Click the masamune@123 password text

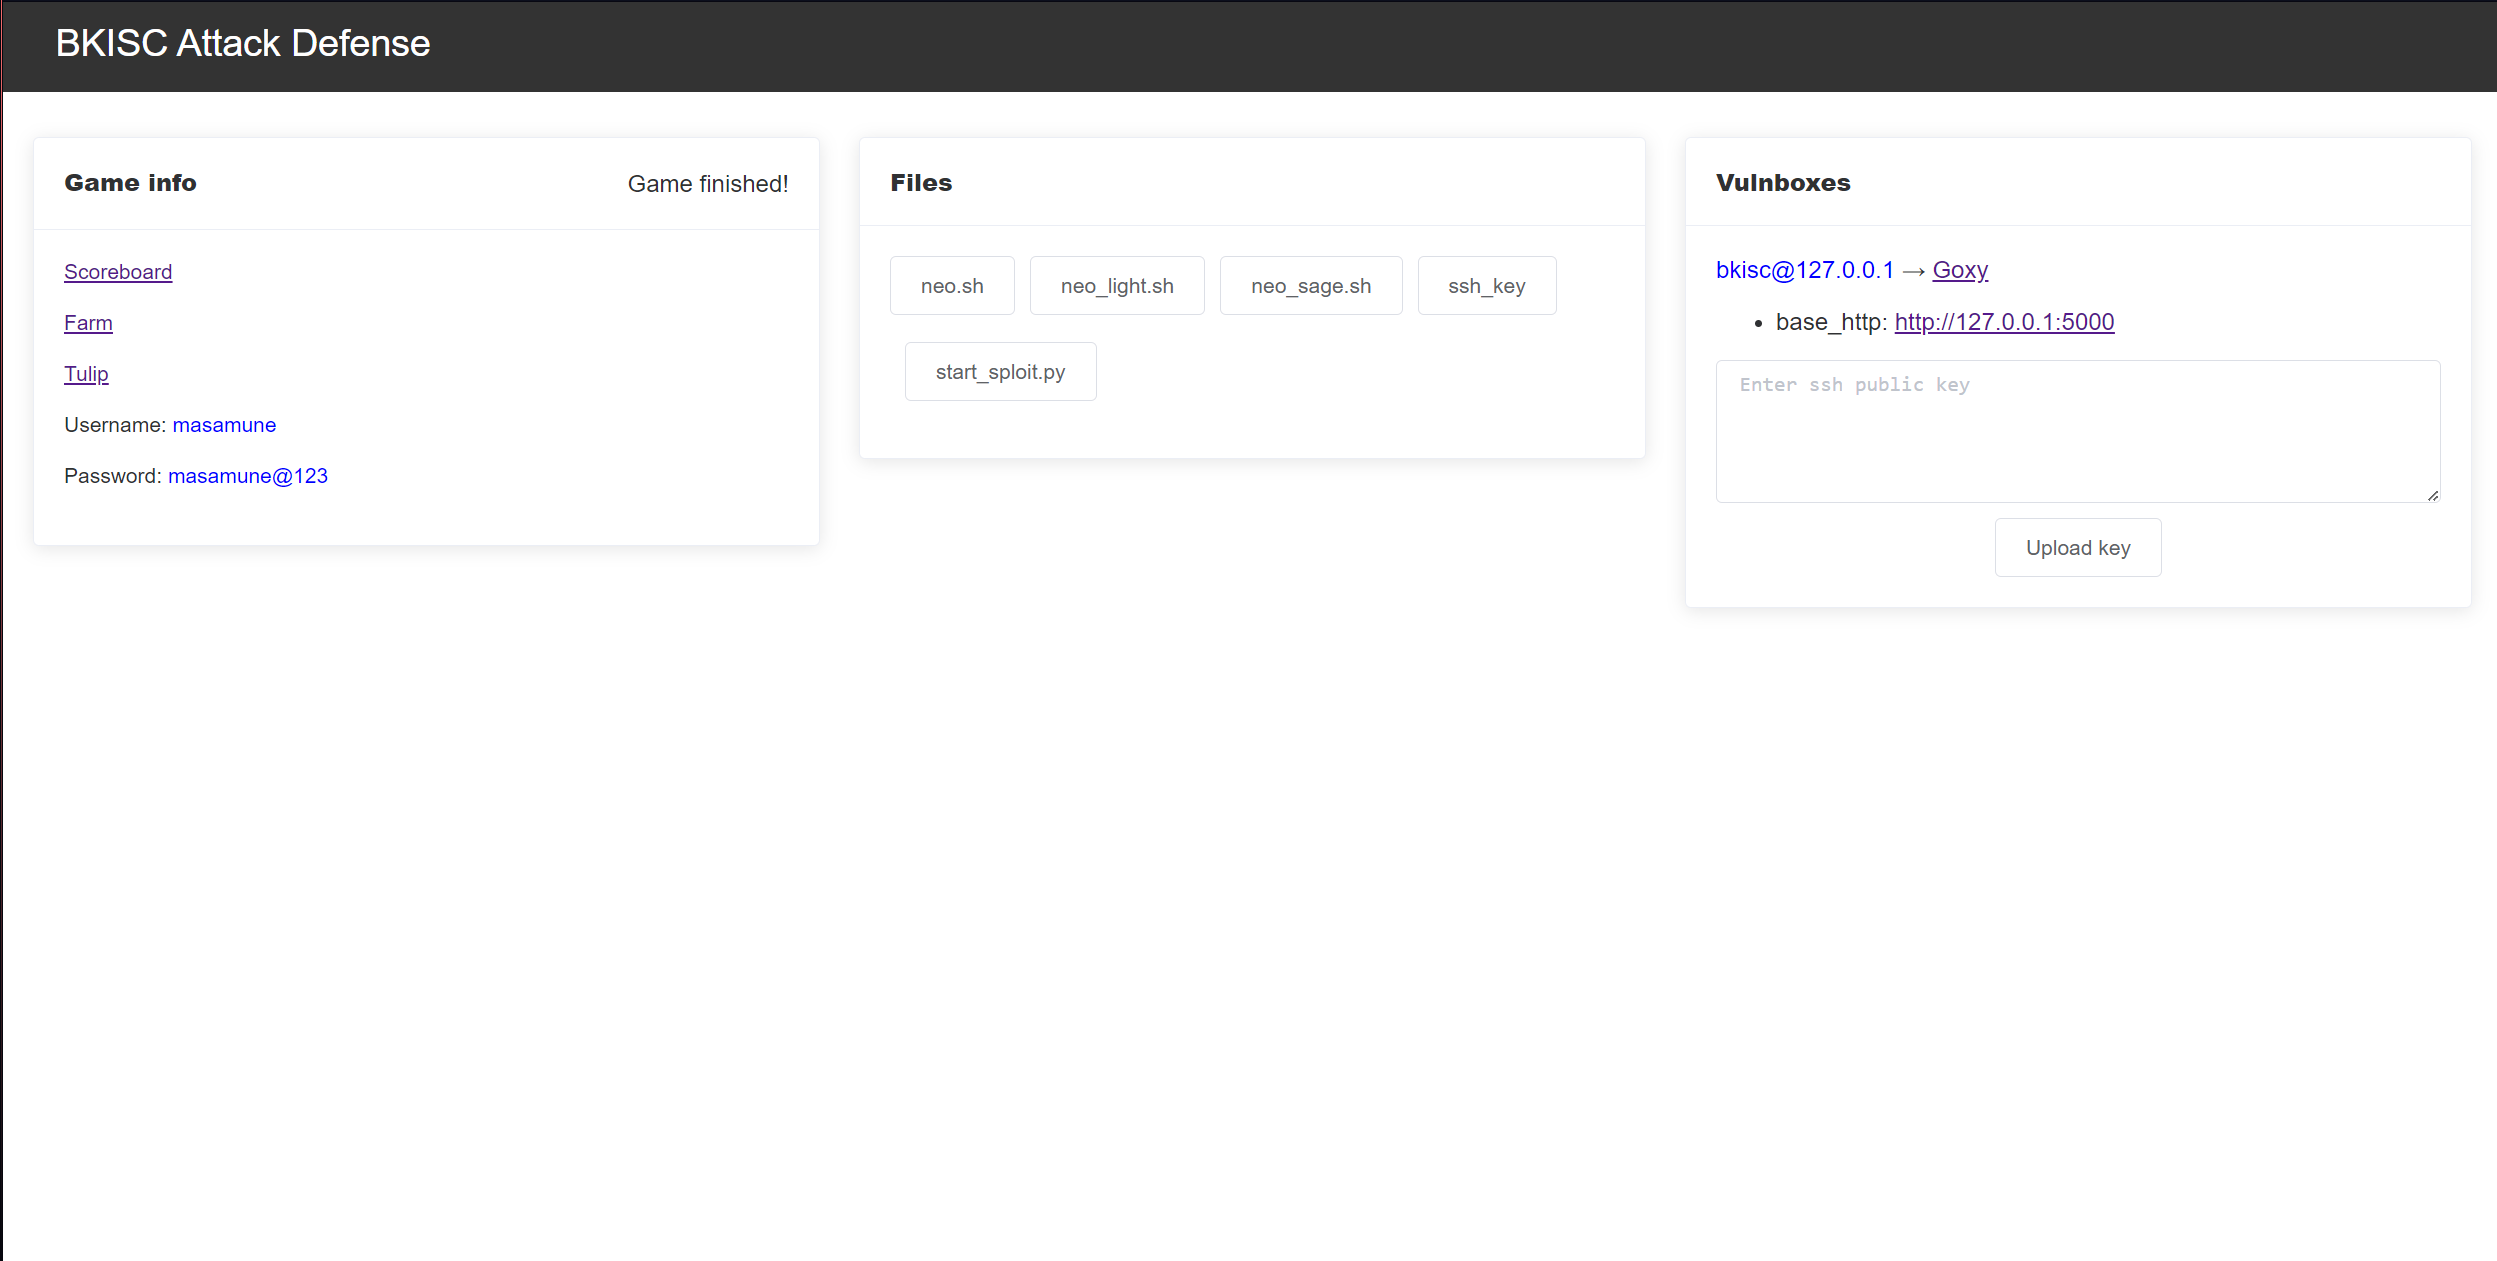pyautogui.click(x=248, y=476)
